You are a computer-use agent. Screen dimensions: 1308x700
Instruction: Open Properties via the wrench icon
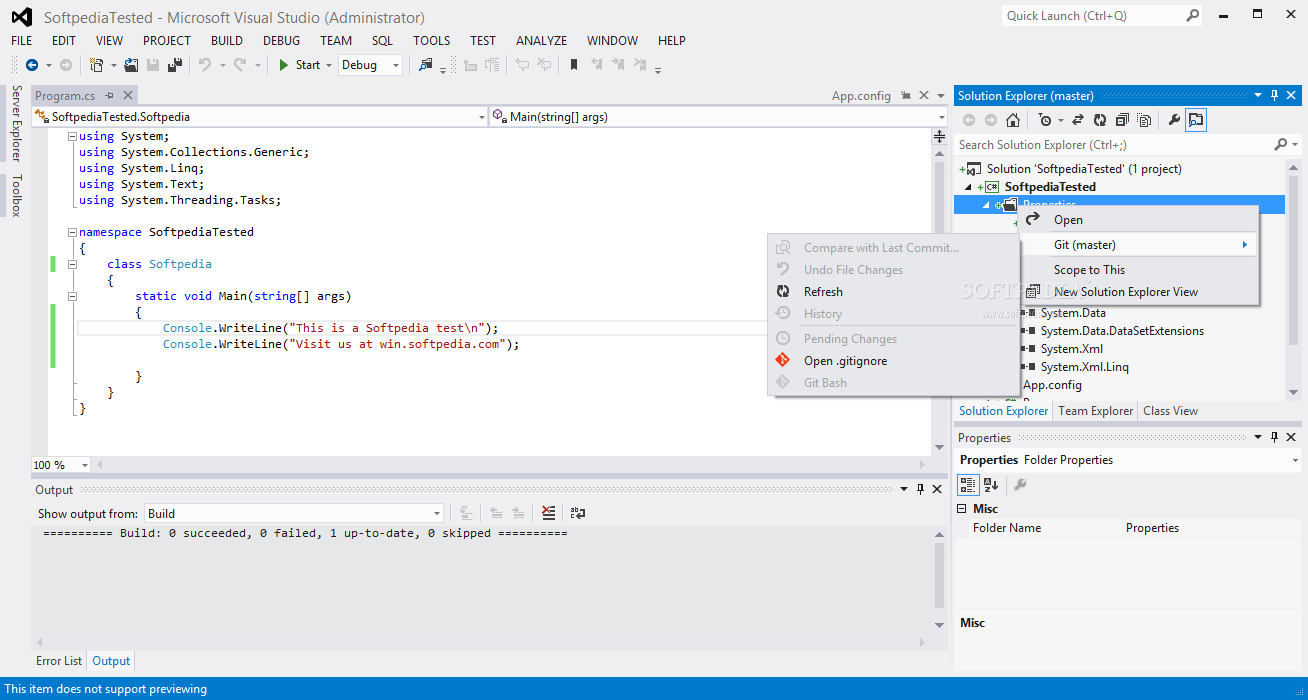tap(1174, 120)
